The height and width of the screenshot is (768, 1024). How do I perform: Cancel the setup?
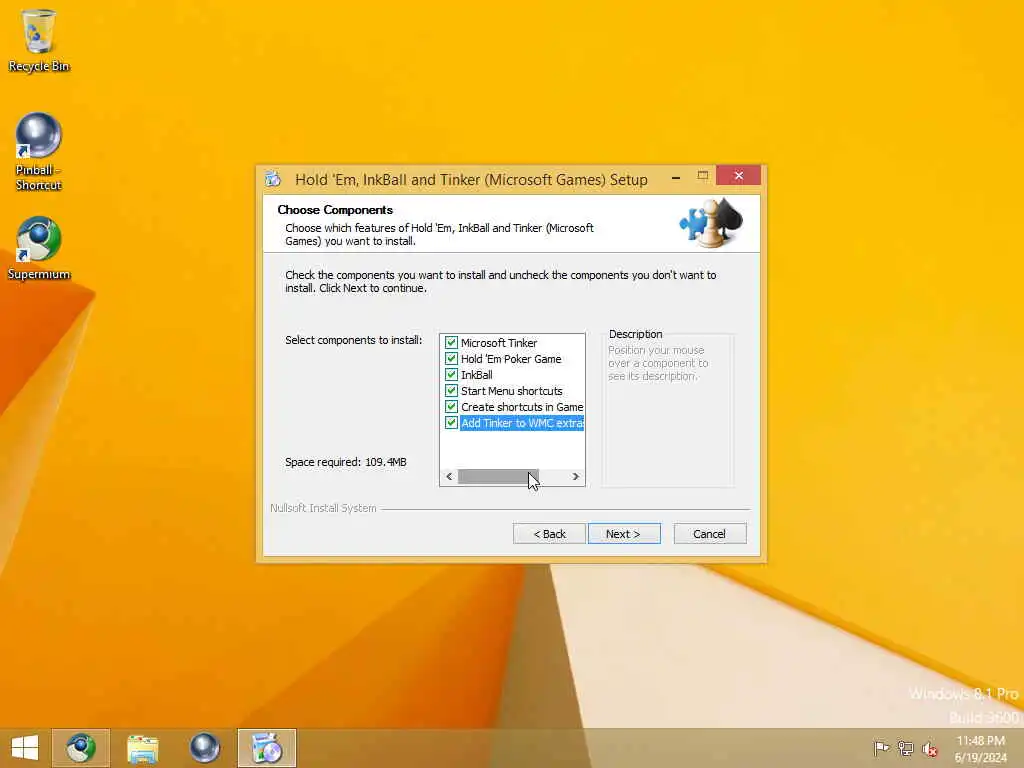709,534
